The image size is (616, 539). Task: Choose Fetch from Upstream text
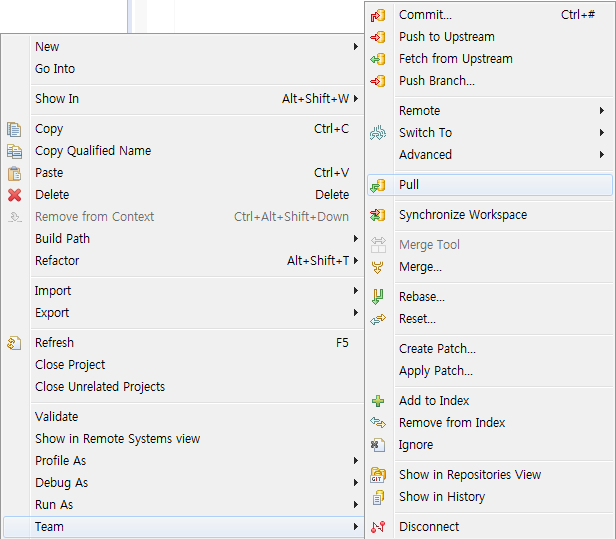[456, 59]
